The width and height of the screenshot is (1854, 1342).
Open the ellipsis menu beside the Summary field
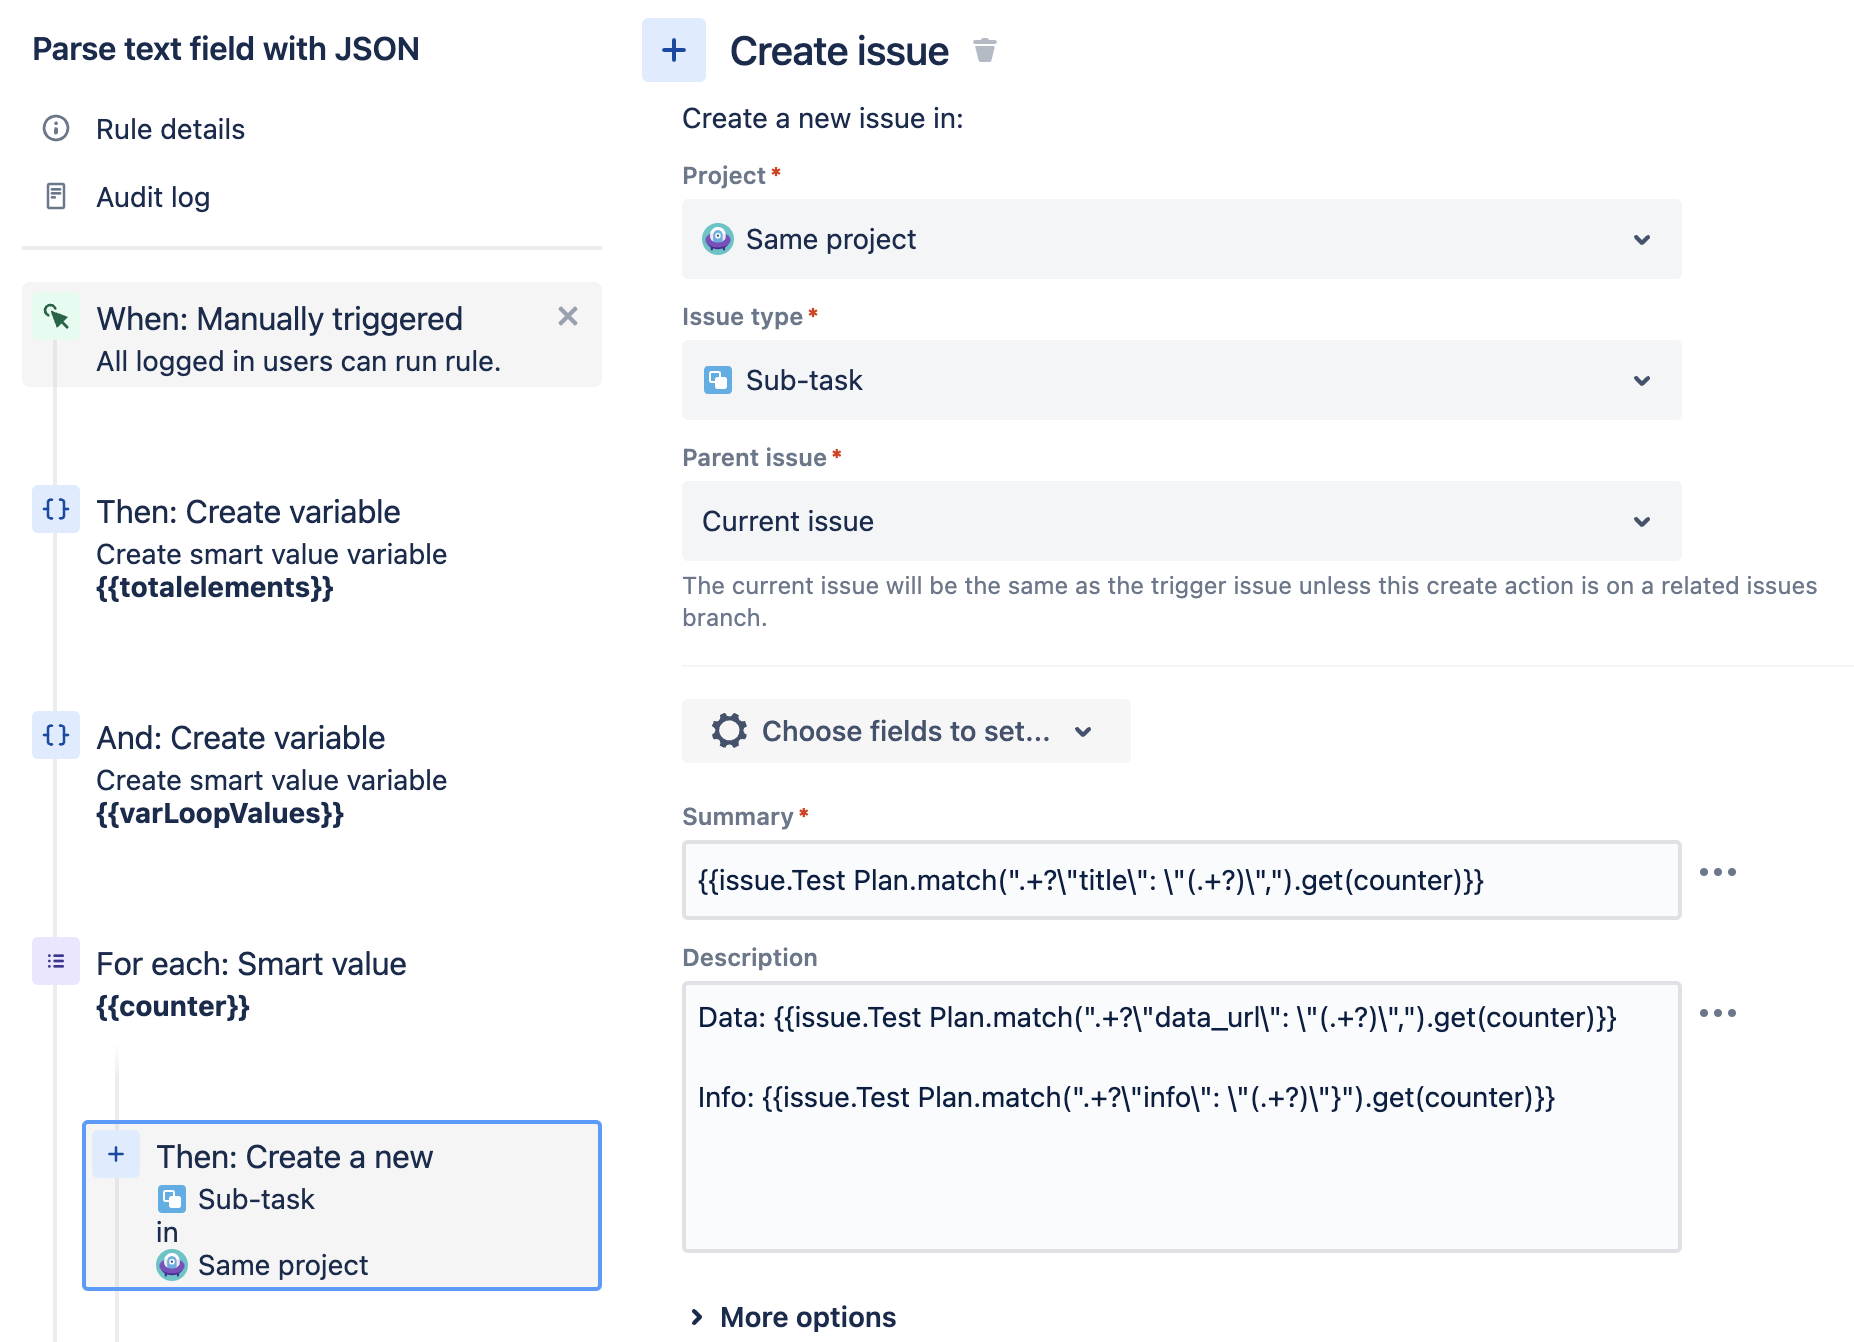coord(1718,872)
